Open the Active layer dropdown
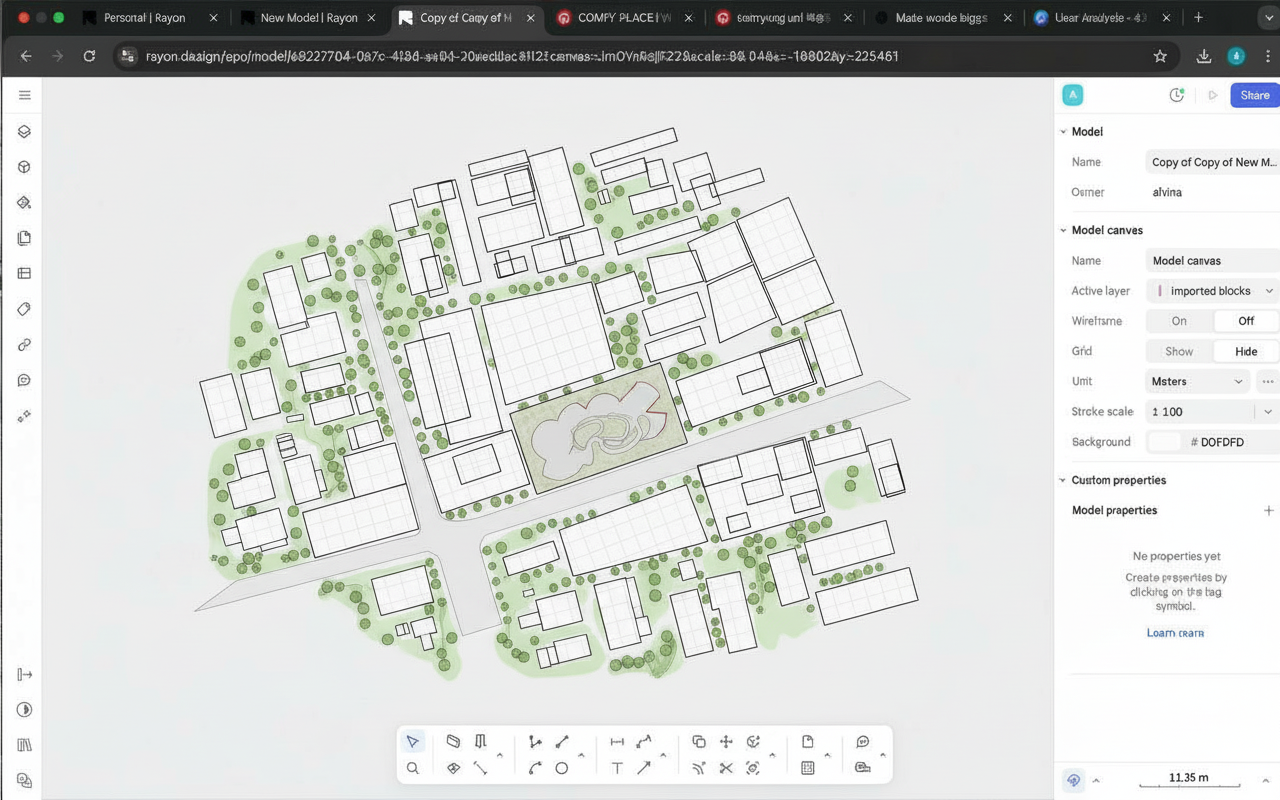1280x800 pixels. pos(1213,291)
